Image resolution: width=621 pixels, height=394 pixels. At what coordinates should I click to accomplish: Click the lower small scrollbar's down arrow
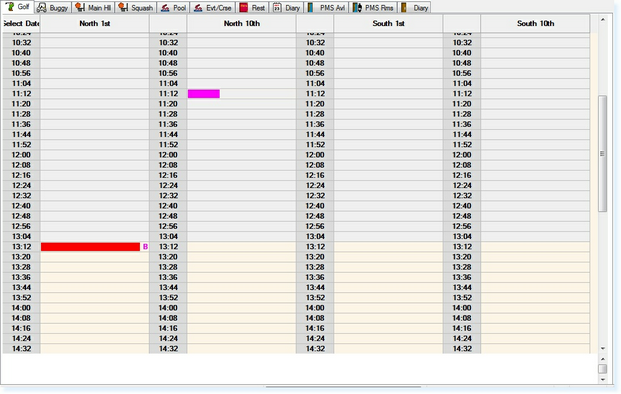[602, 379]
